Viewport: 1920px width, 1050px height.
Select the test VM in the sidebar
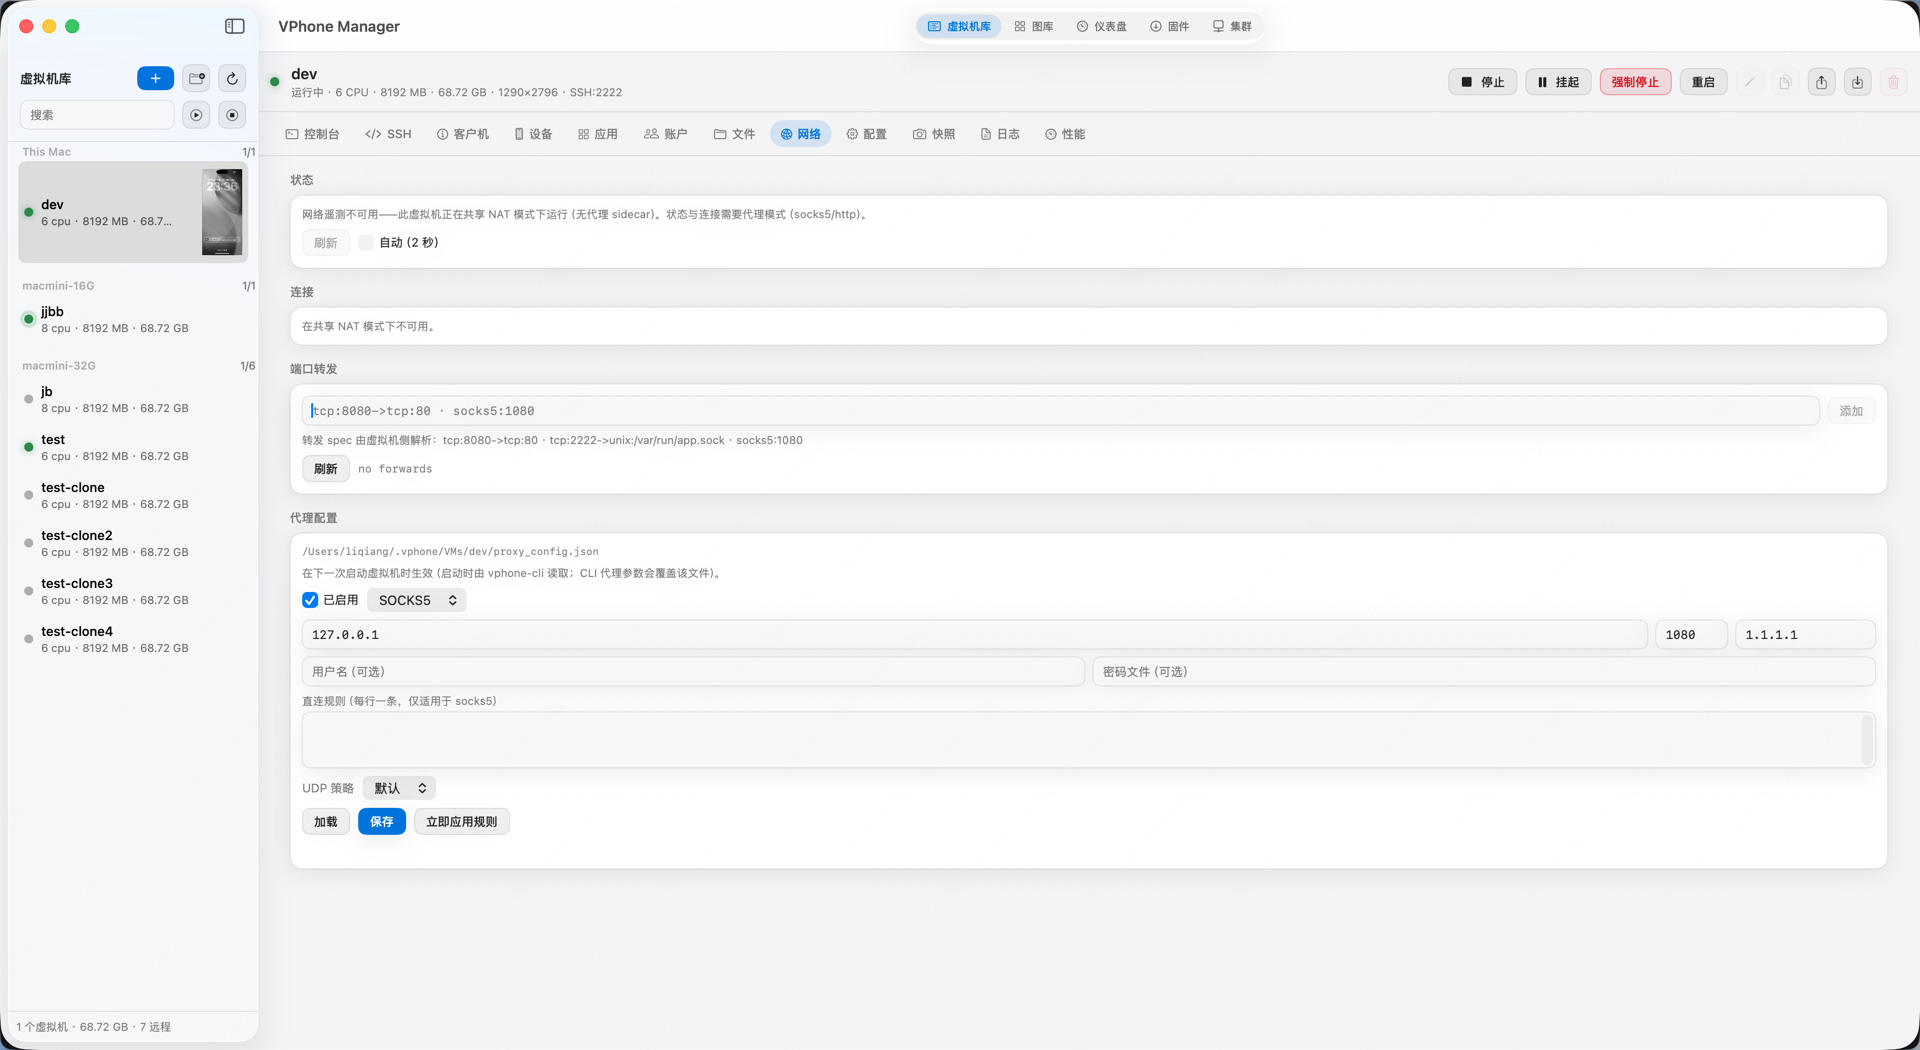click(133, 447)
